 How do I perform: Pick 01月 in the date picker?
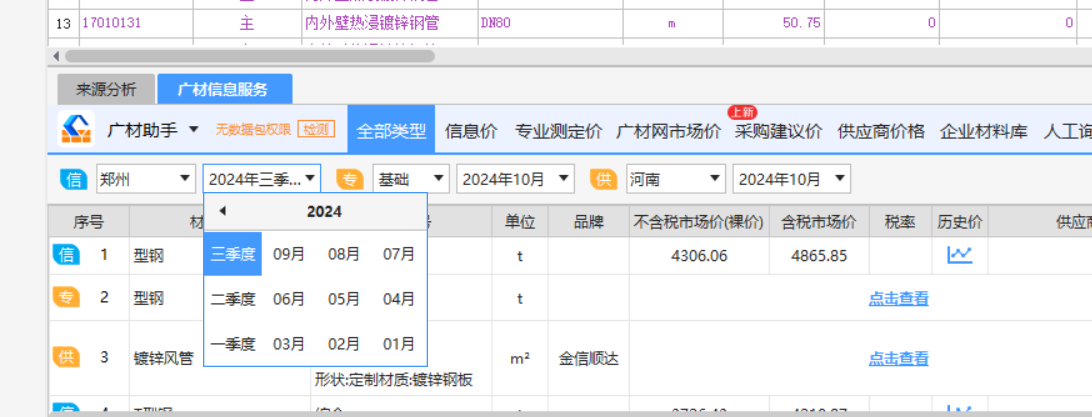[x=399, y=343]
